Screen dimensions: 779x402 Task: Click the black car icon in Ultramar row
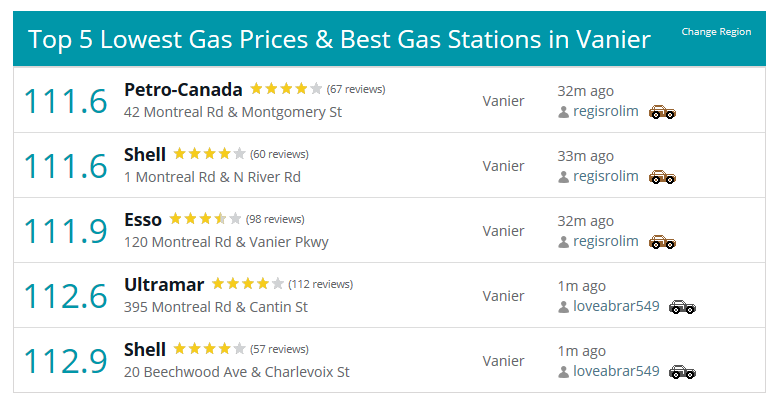pos(683,307)
